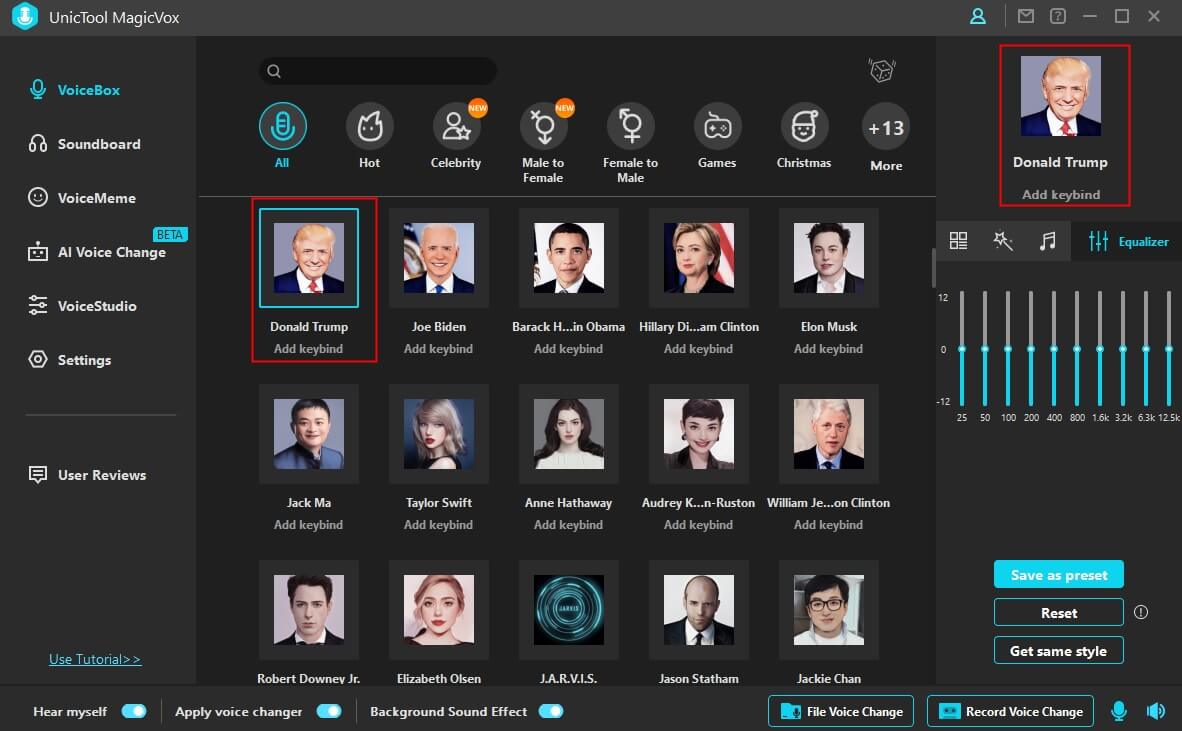This screenshot has height=731, width=1182.
Task: Turn off Background Sound Effect toggle
Action: click(551, 711)
